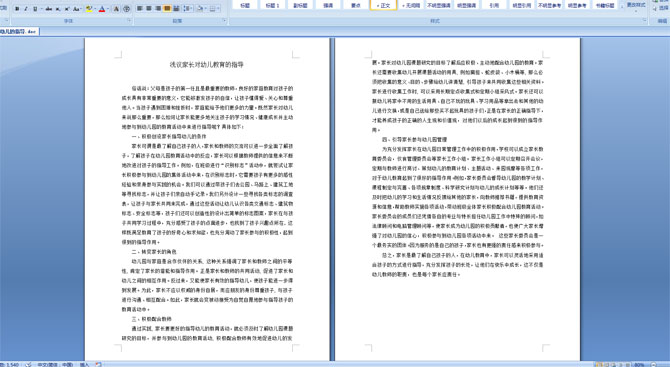The height and width of the screenshot is (367, 670).
Task: Apply the 引用 style from the gallery
Action: coord(494,5)
